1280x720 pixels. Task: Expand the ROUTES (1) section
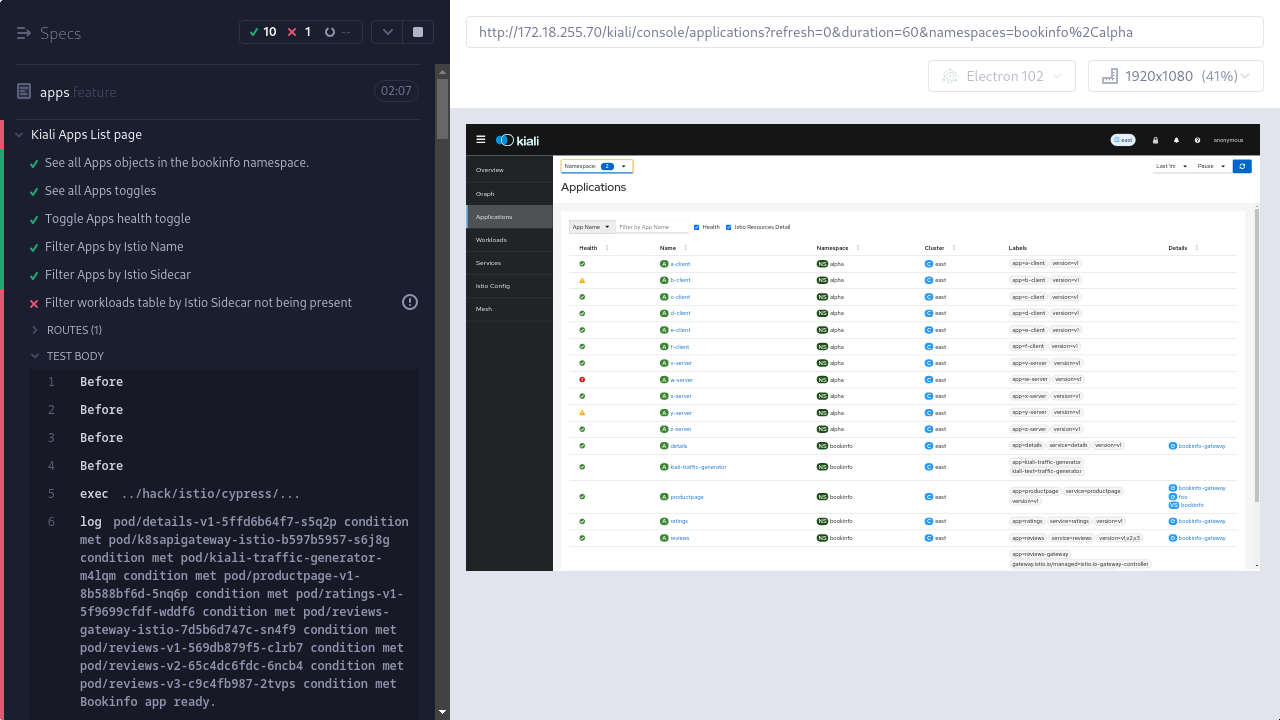74,330
